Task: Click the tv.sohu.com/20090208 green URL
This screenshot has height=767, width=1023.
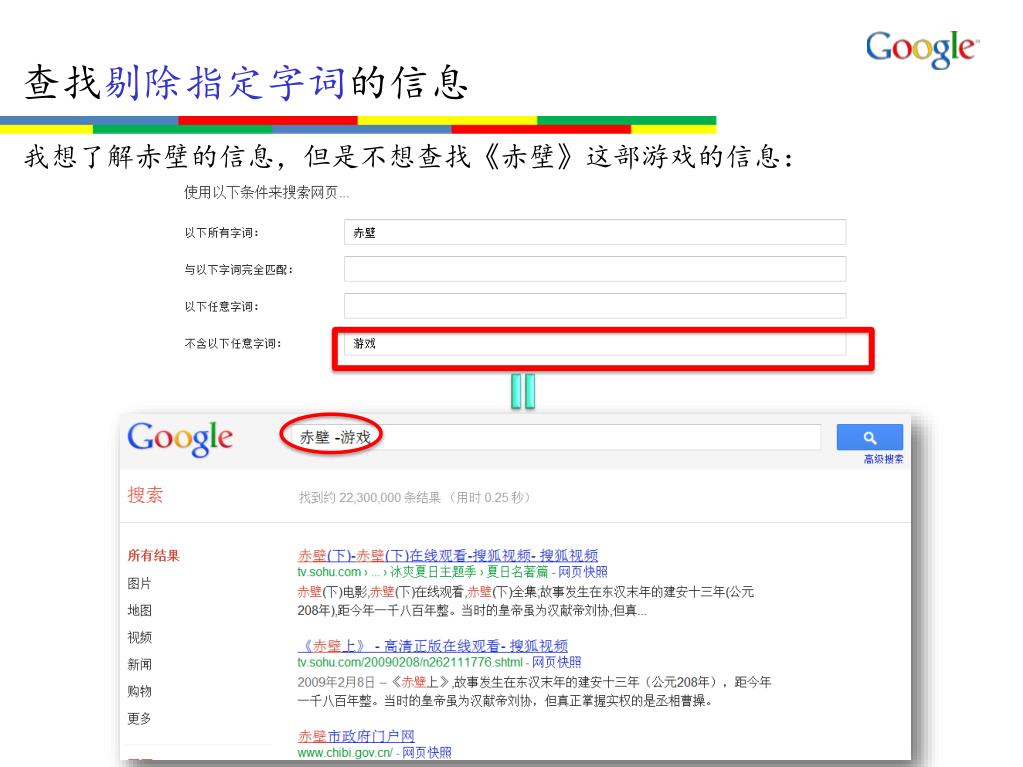Action: point(410,662)
